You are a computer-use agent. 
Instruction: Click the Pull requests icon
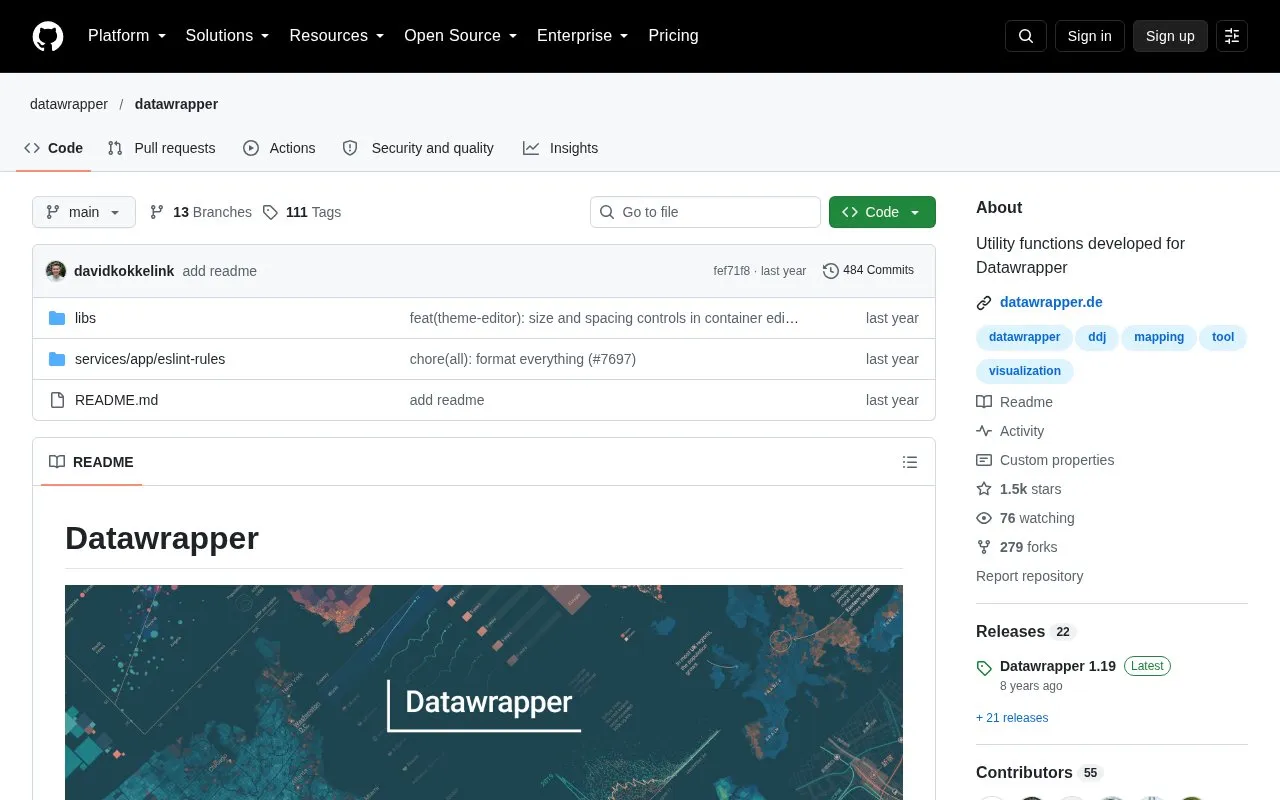pos(115,148)
